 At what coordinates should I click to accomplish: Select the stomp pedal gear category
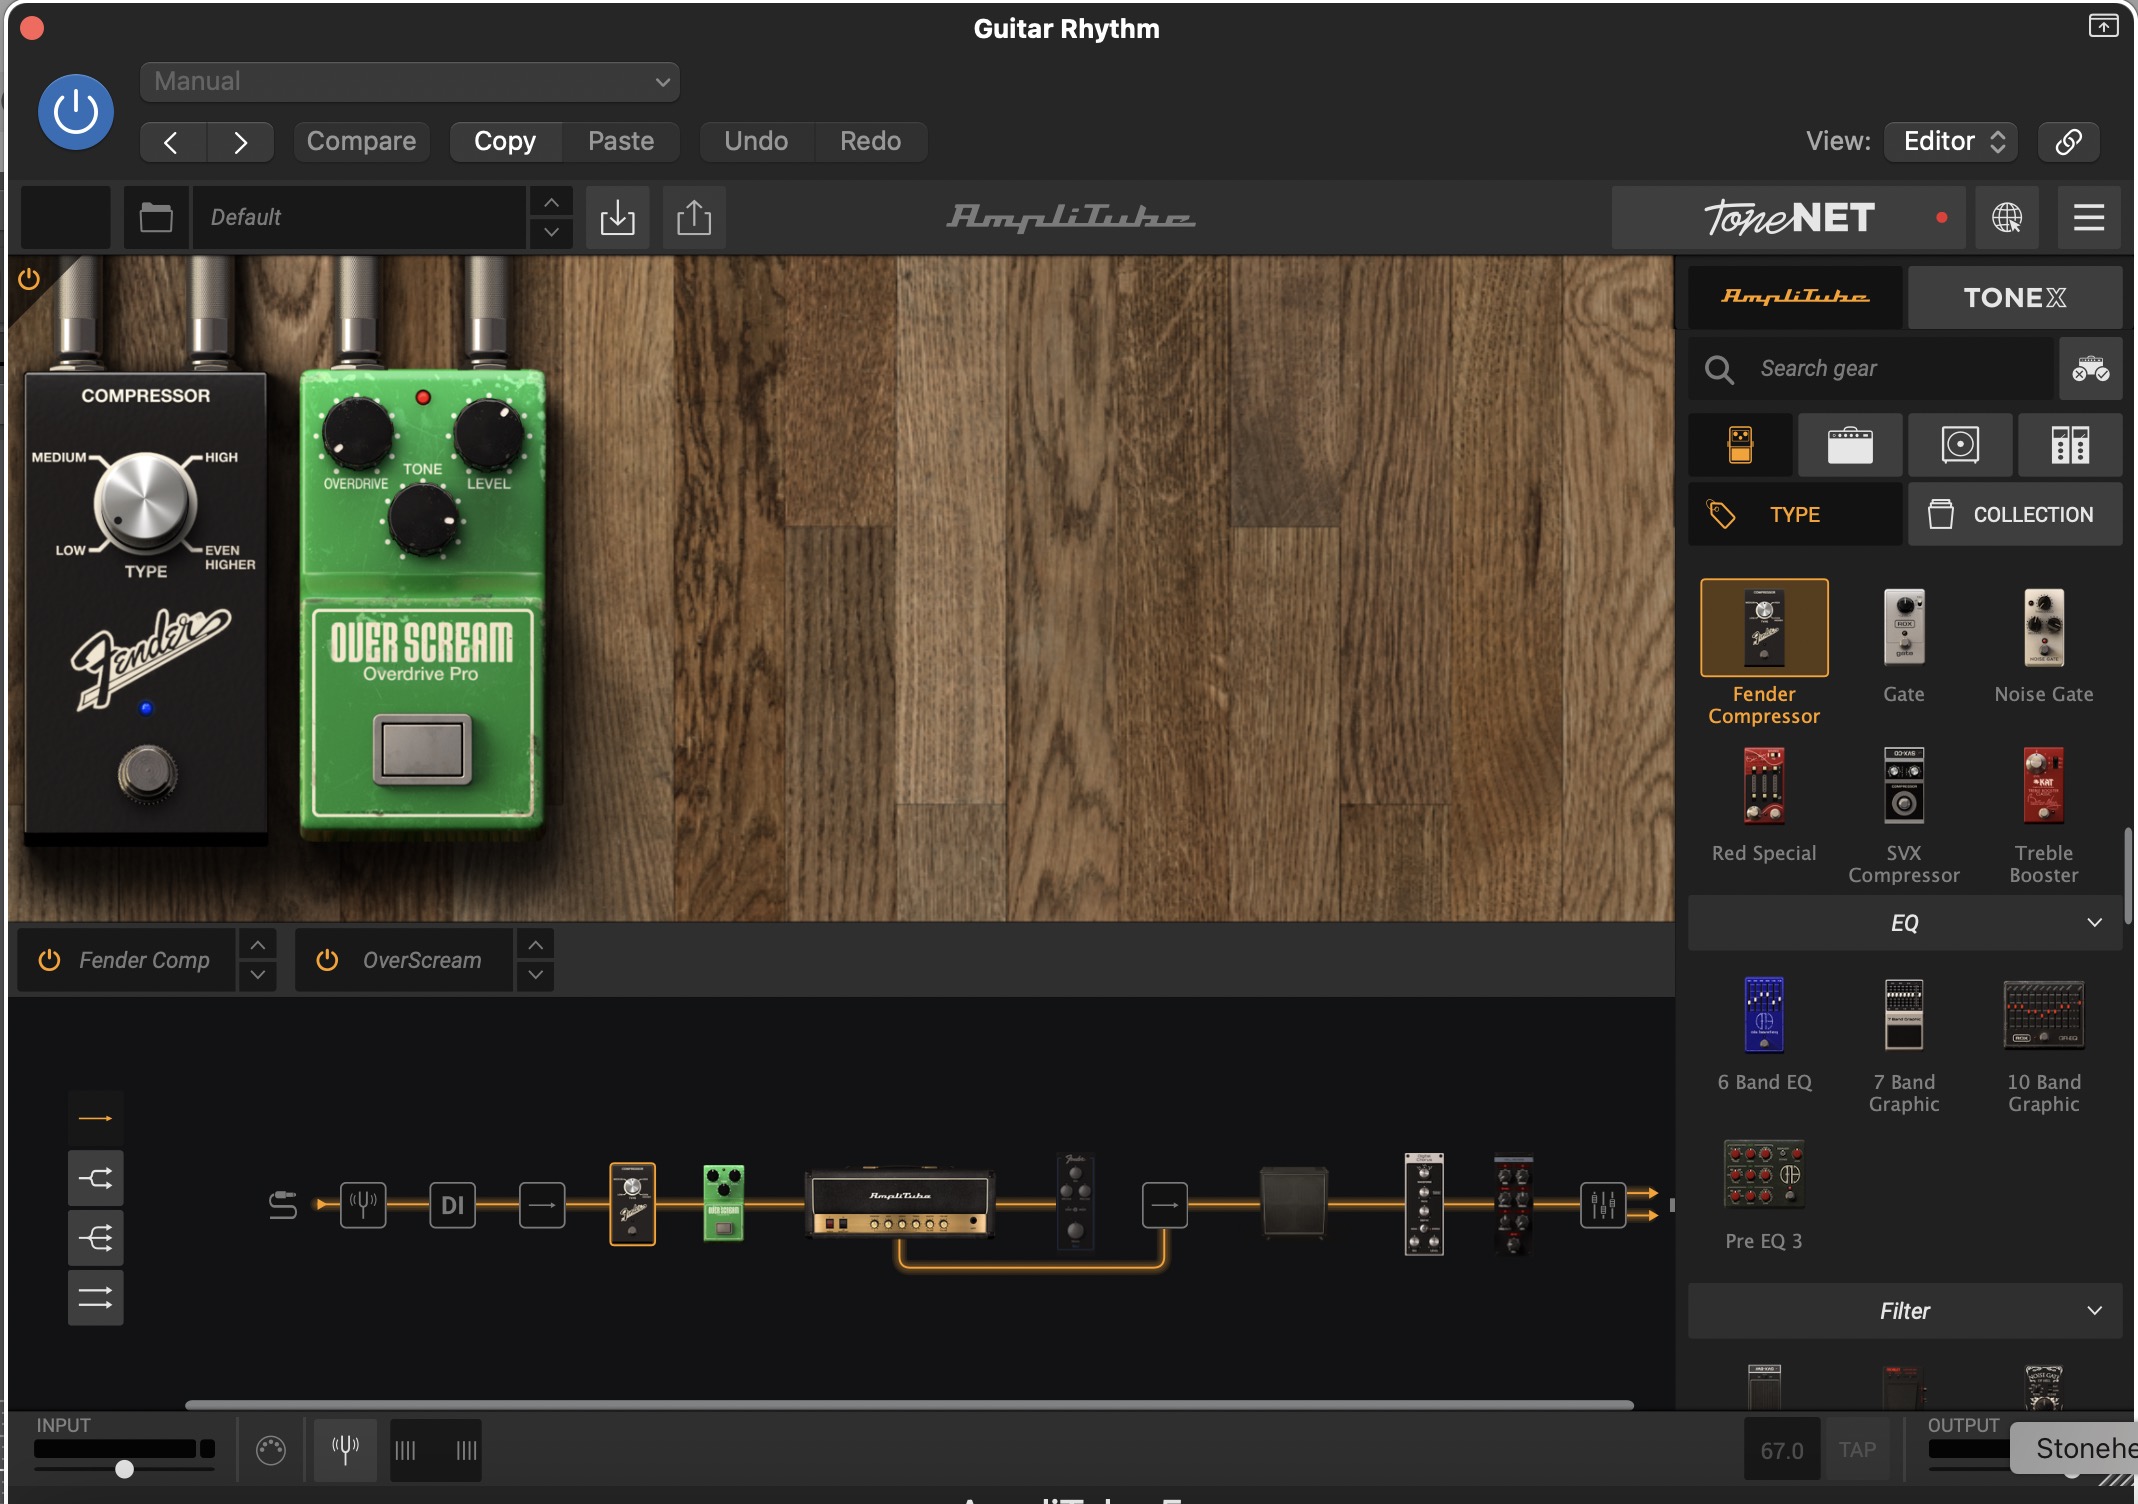(1740, 445)
